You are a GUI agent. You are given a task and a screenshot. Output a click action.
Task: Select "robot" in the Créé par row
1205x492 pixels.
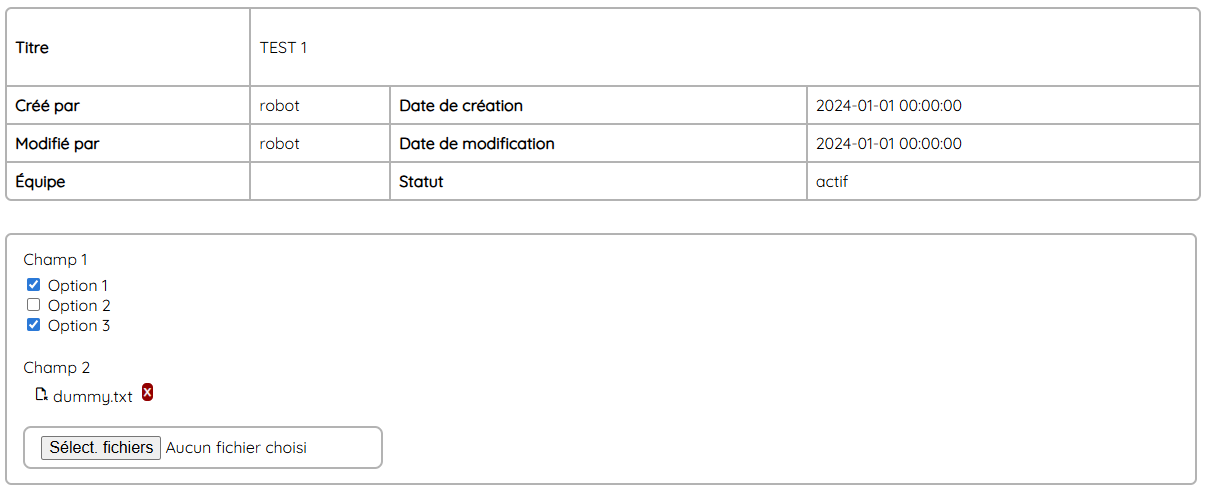click(x=279, y=106)
